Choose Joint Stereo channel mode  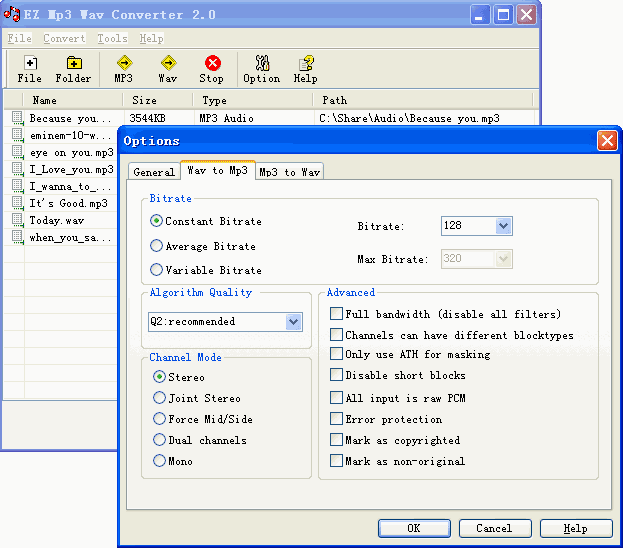160,398
